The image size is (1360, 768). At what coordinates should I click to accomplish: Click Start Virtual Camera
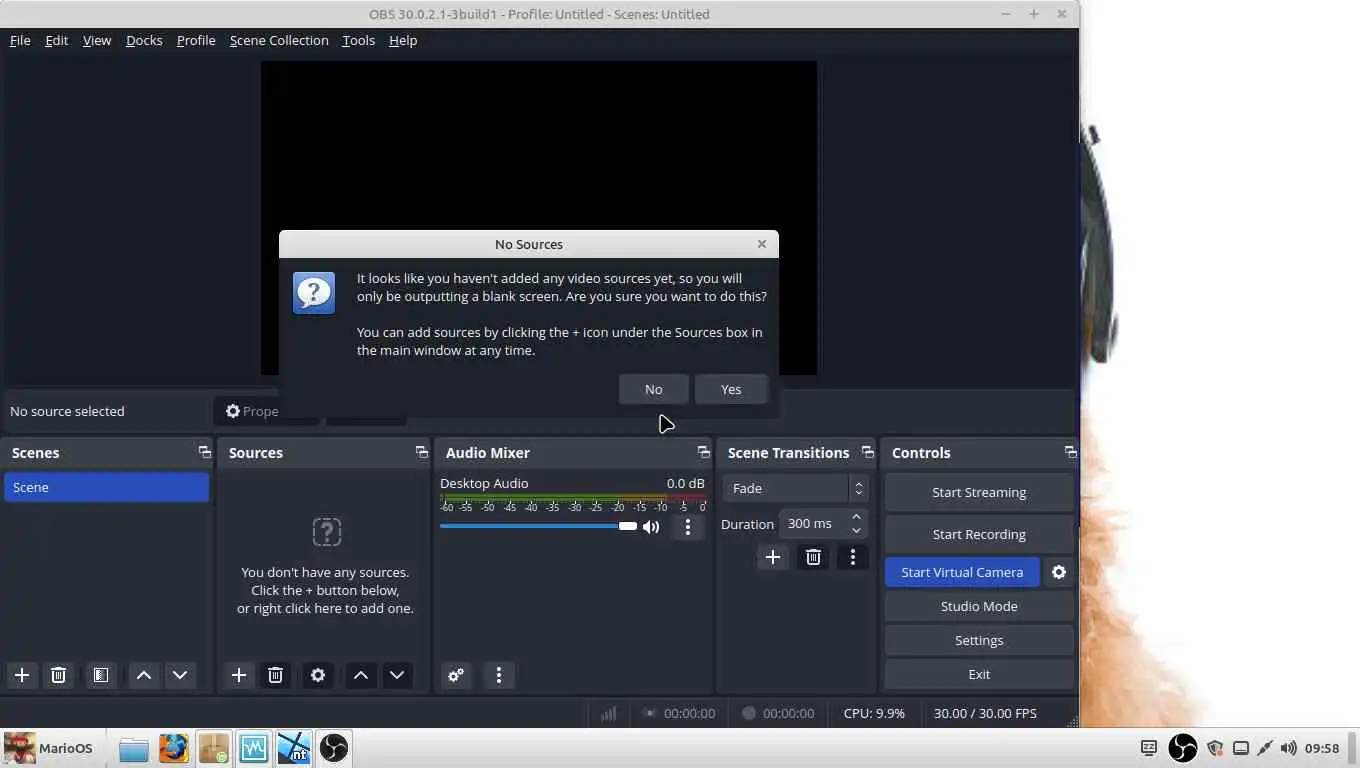[x=962, y=572]
